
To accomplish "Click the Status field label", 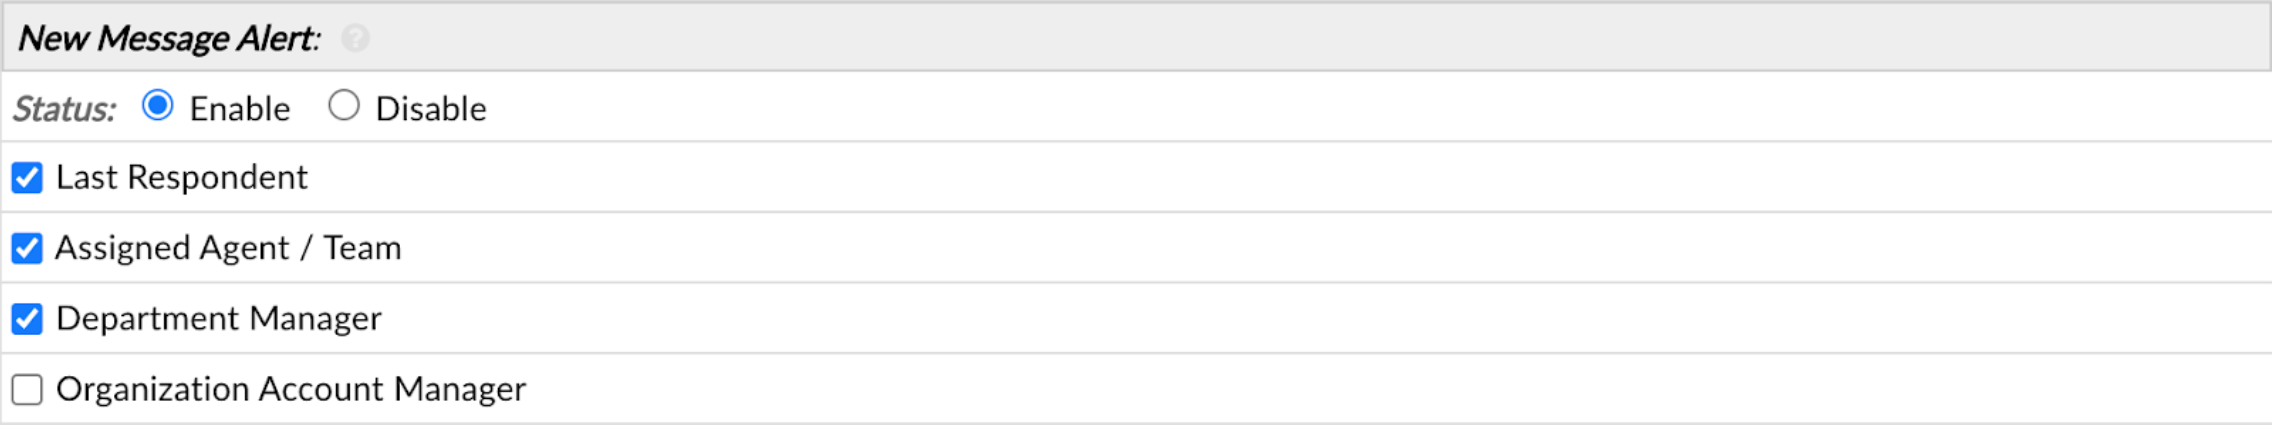I will point(64,109).
